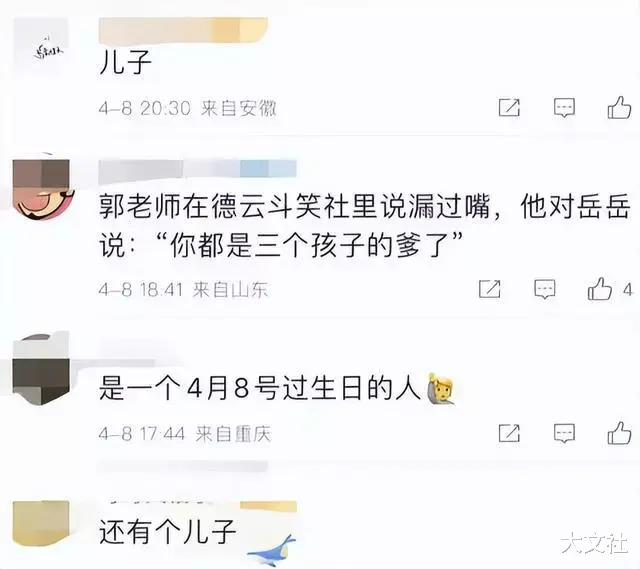Open blurred username above 儿子 comment
Viewport: 640px width, 569px height.
(x=183, y=30)
